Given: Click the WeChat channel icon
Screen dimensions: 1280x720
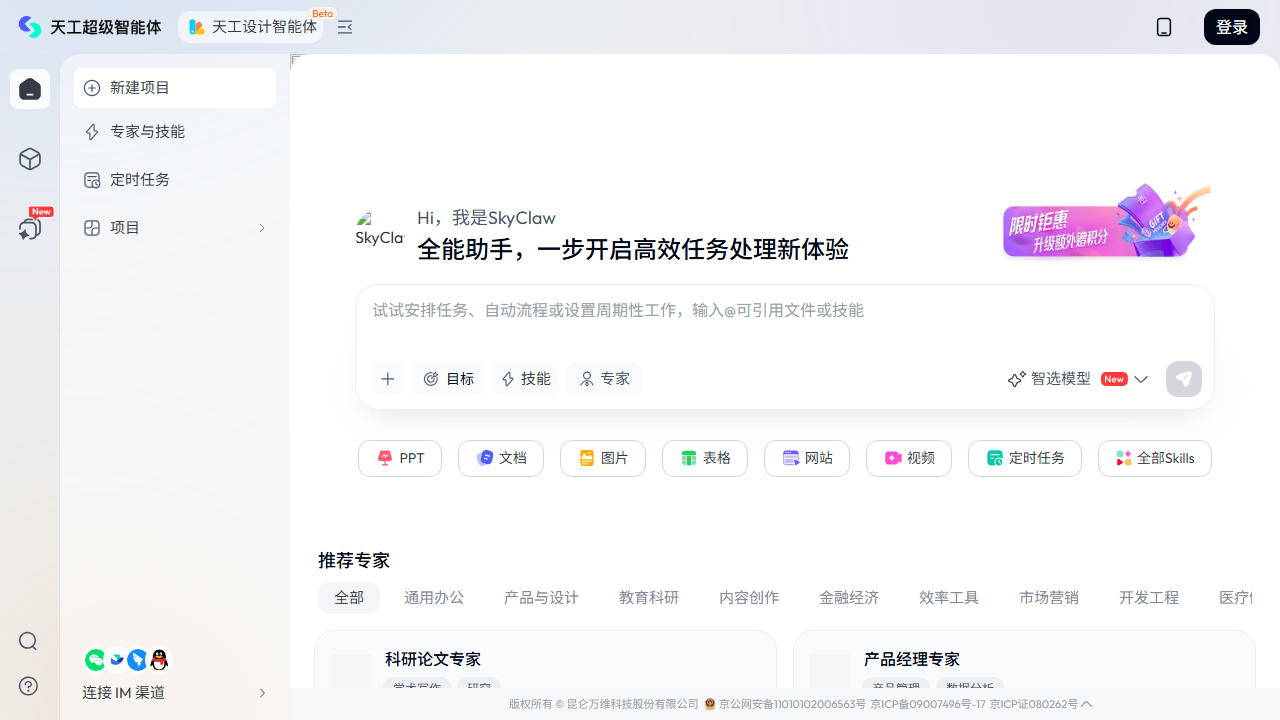Looking at the screenshot, I should click(95, 660).
